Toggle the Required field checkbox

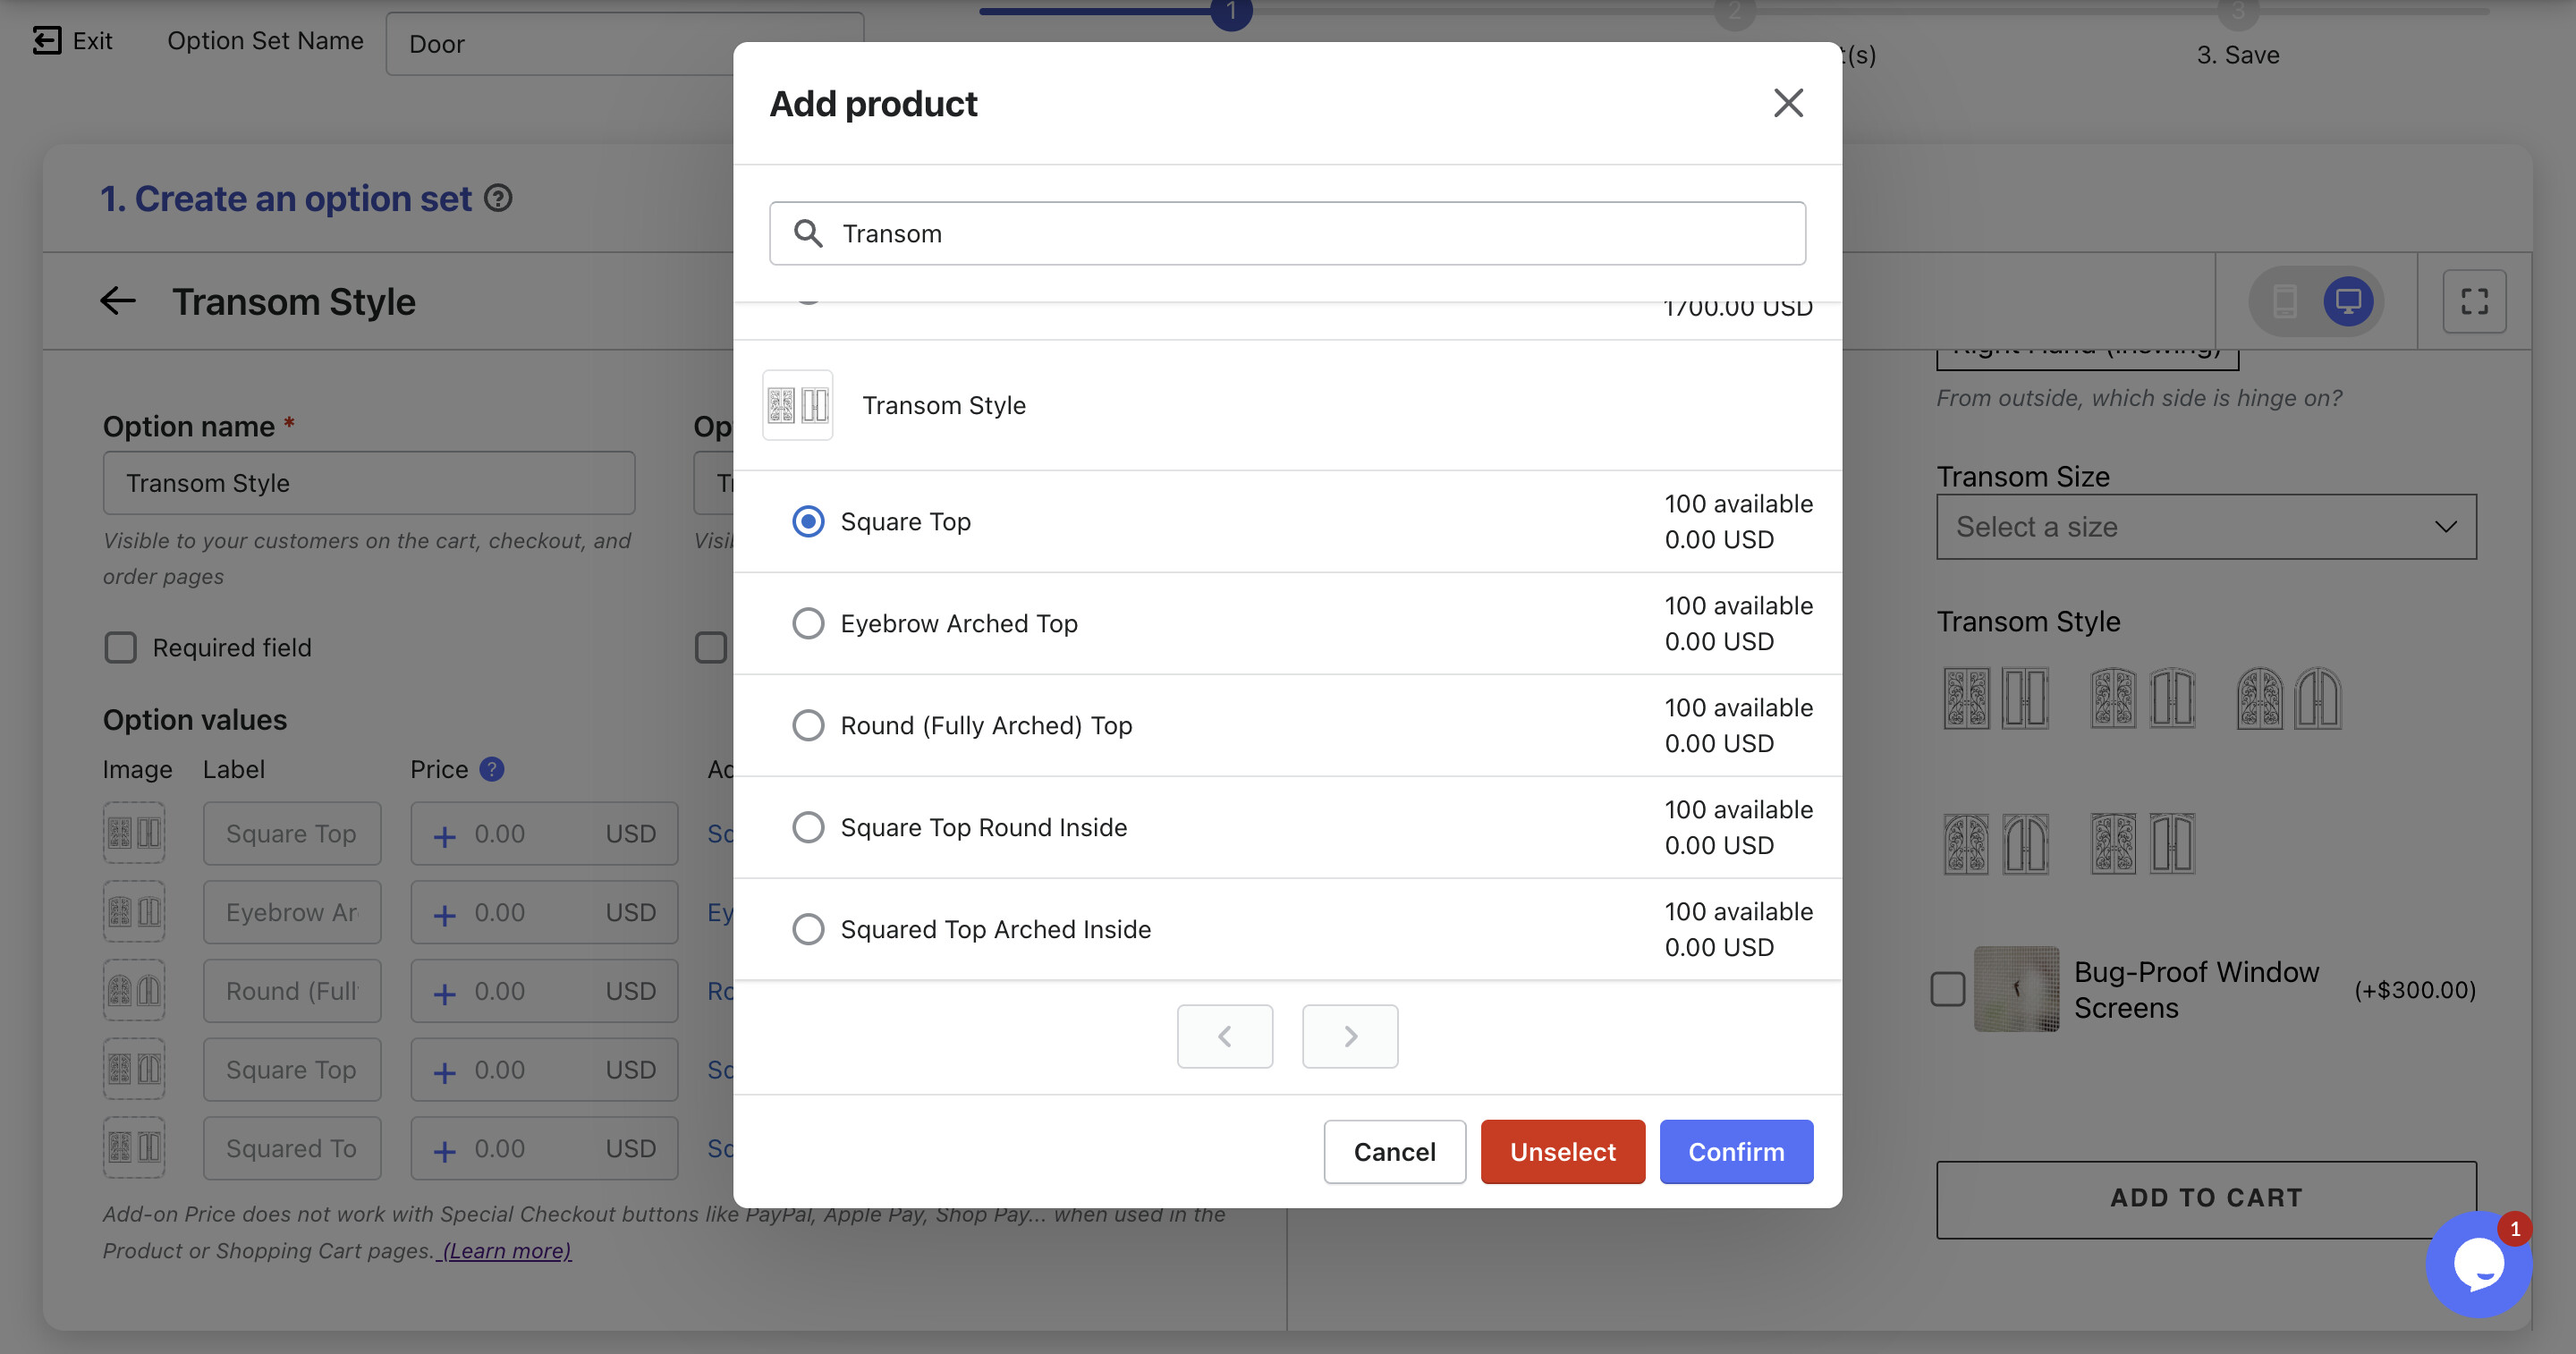tap(120, 647)
